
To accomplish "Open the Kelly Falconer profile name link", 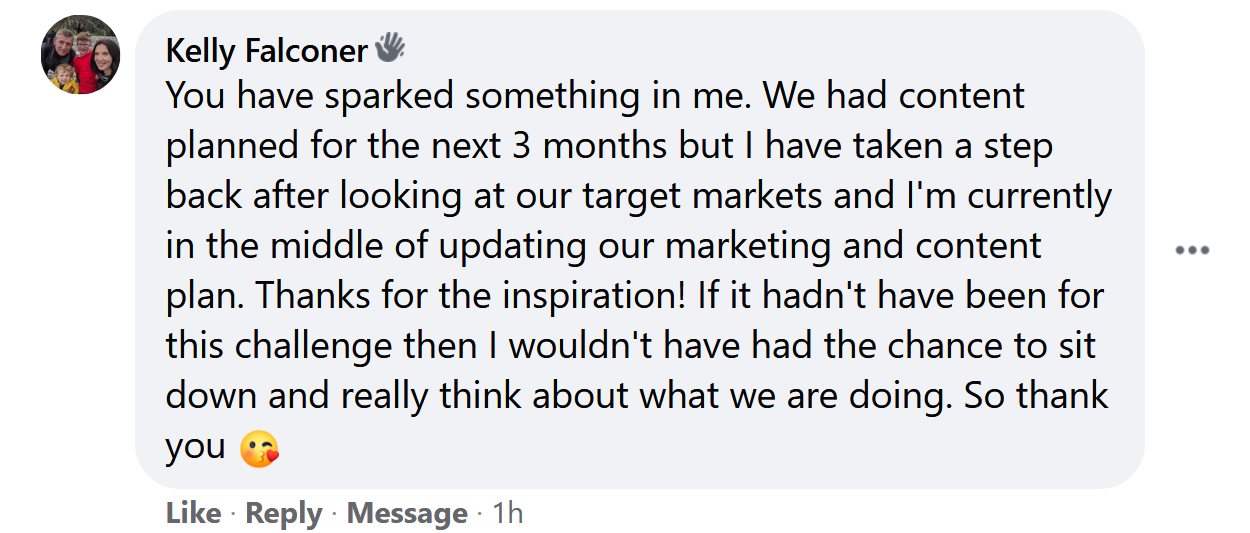I will (266, 49).
